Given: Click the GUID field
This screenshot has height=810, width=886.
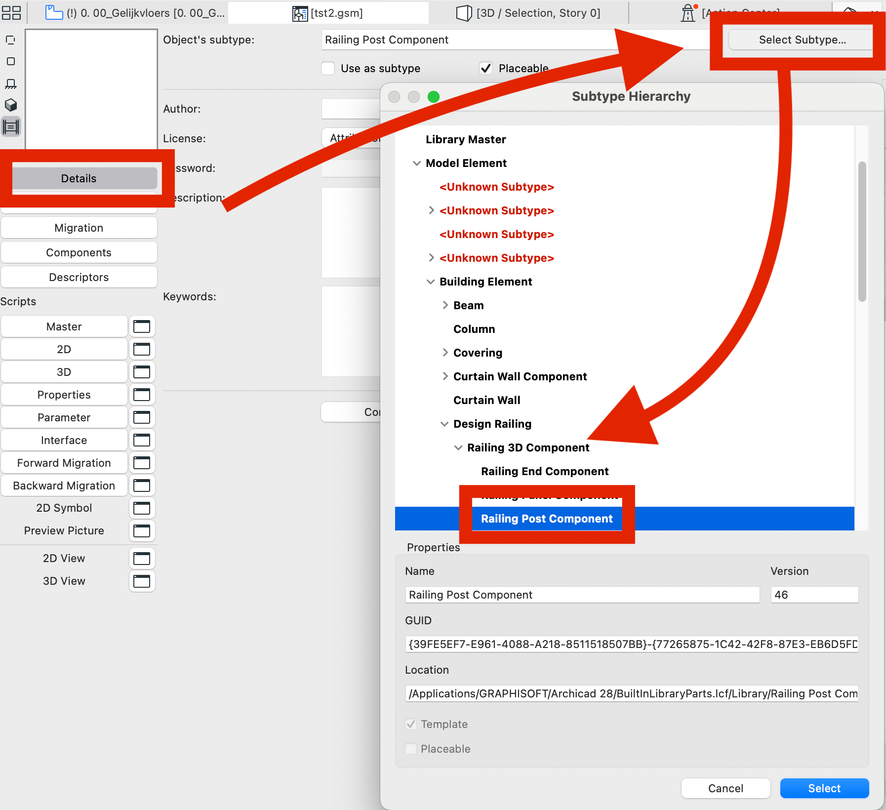Looking at the screenshot, I should pyautogui.click(x=632, y=644).
